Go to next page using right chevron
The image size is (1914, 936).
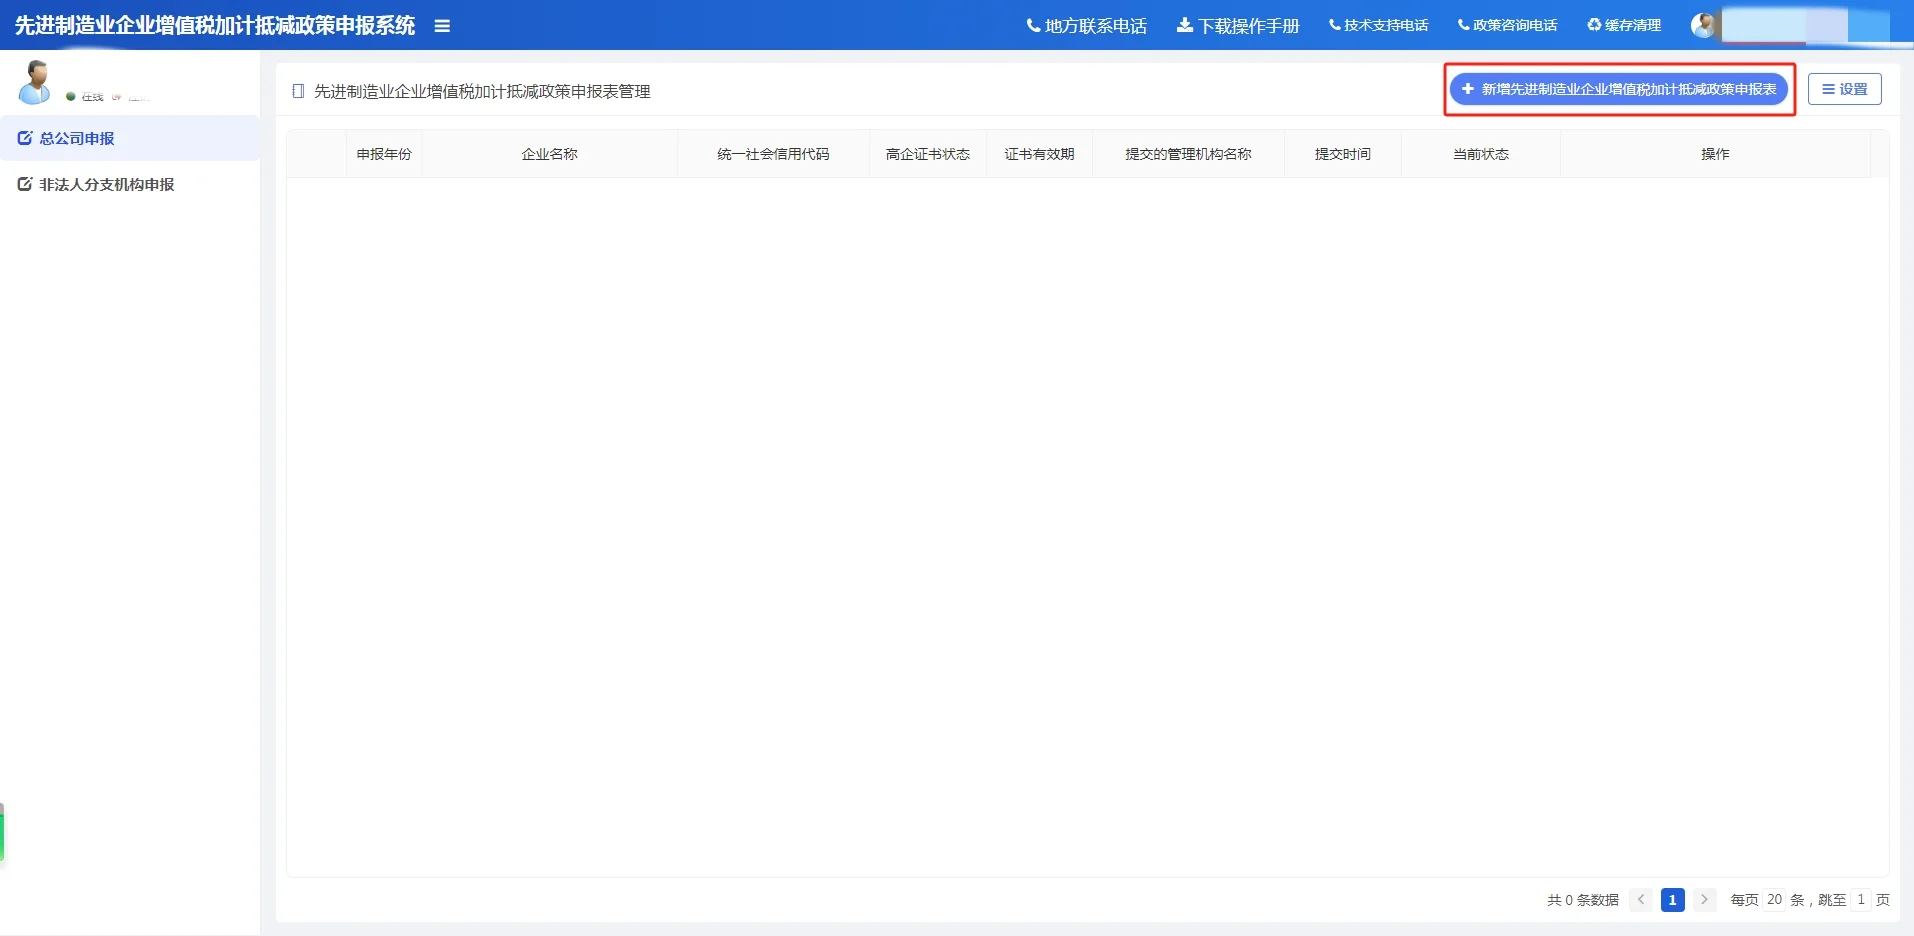point(1705,900)
